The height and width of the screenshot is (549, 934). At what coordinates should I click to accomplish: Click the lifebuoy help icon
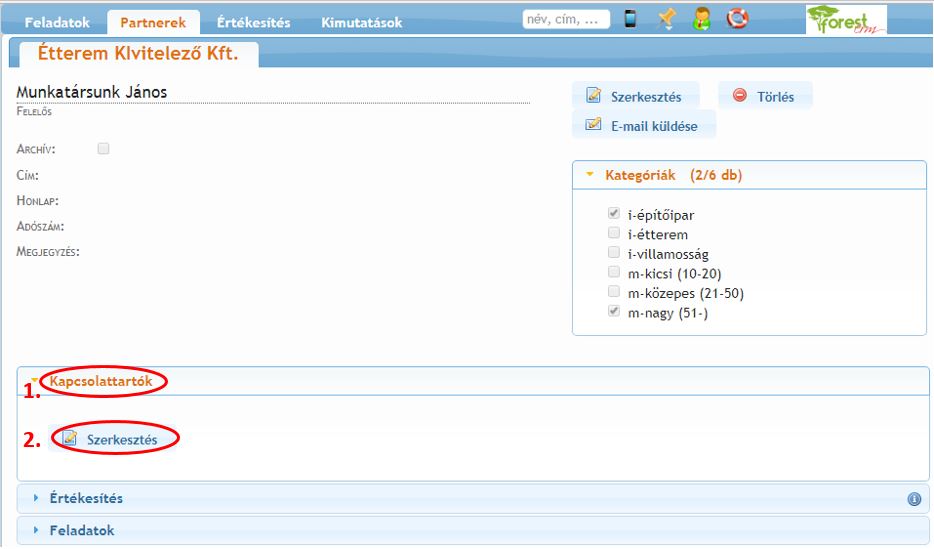click(x=737, y=19)
